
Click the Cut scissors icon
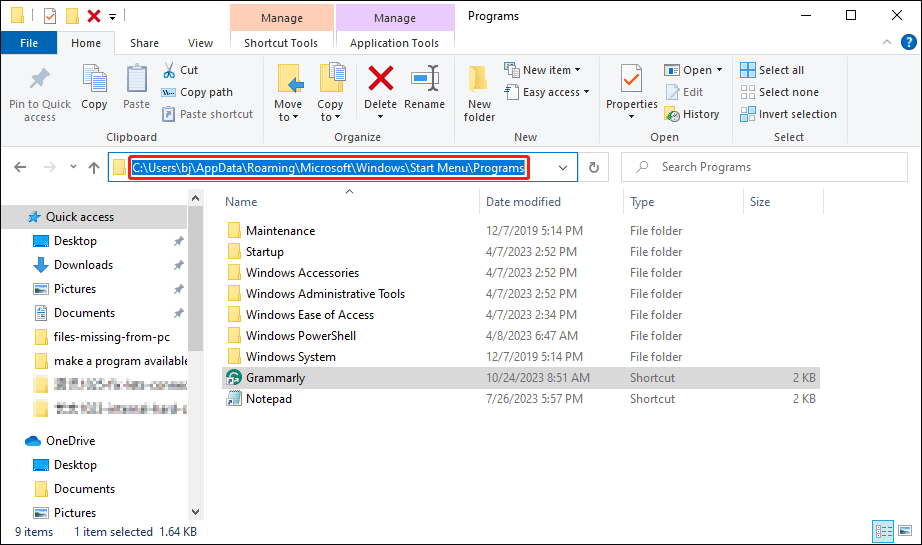[169, 70]
